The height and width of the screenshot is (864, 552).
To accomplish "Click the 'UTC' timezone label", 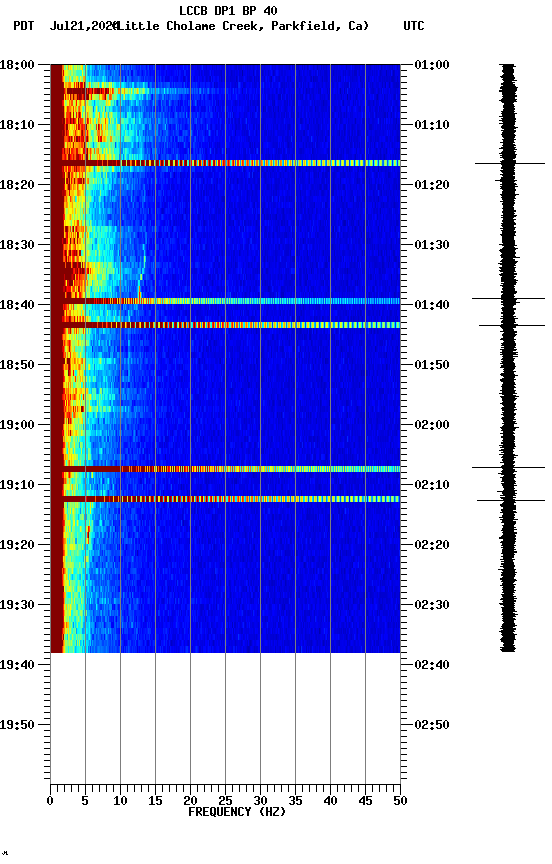I will tap(414, 26).
